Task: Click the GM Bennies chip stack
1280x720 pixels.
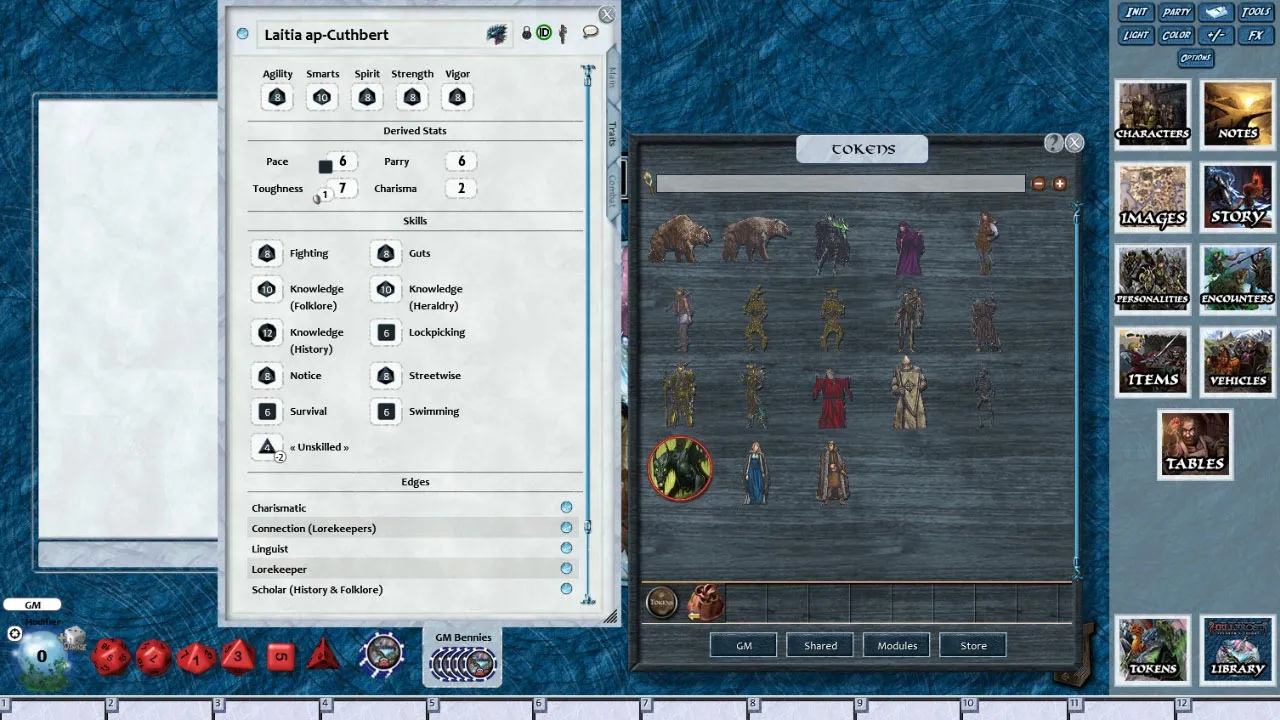Action: coord(462,663)
